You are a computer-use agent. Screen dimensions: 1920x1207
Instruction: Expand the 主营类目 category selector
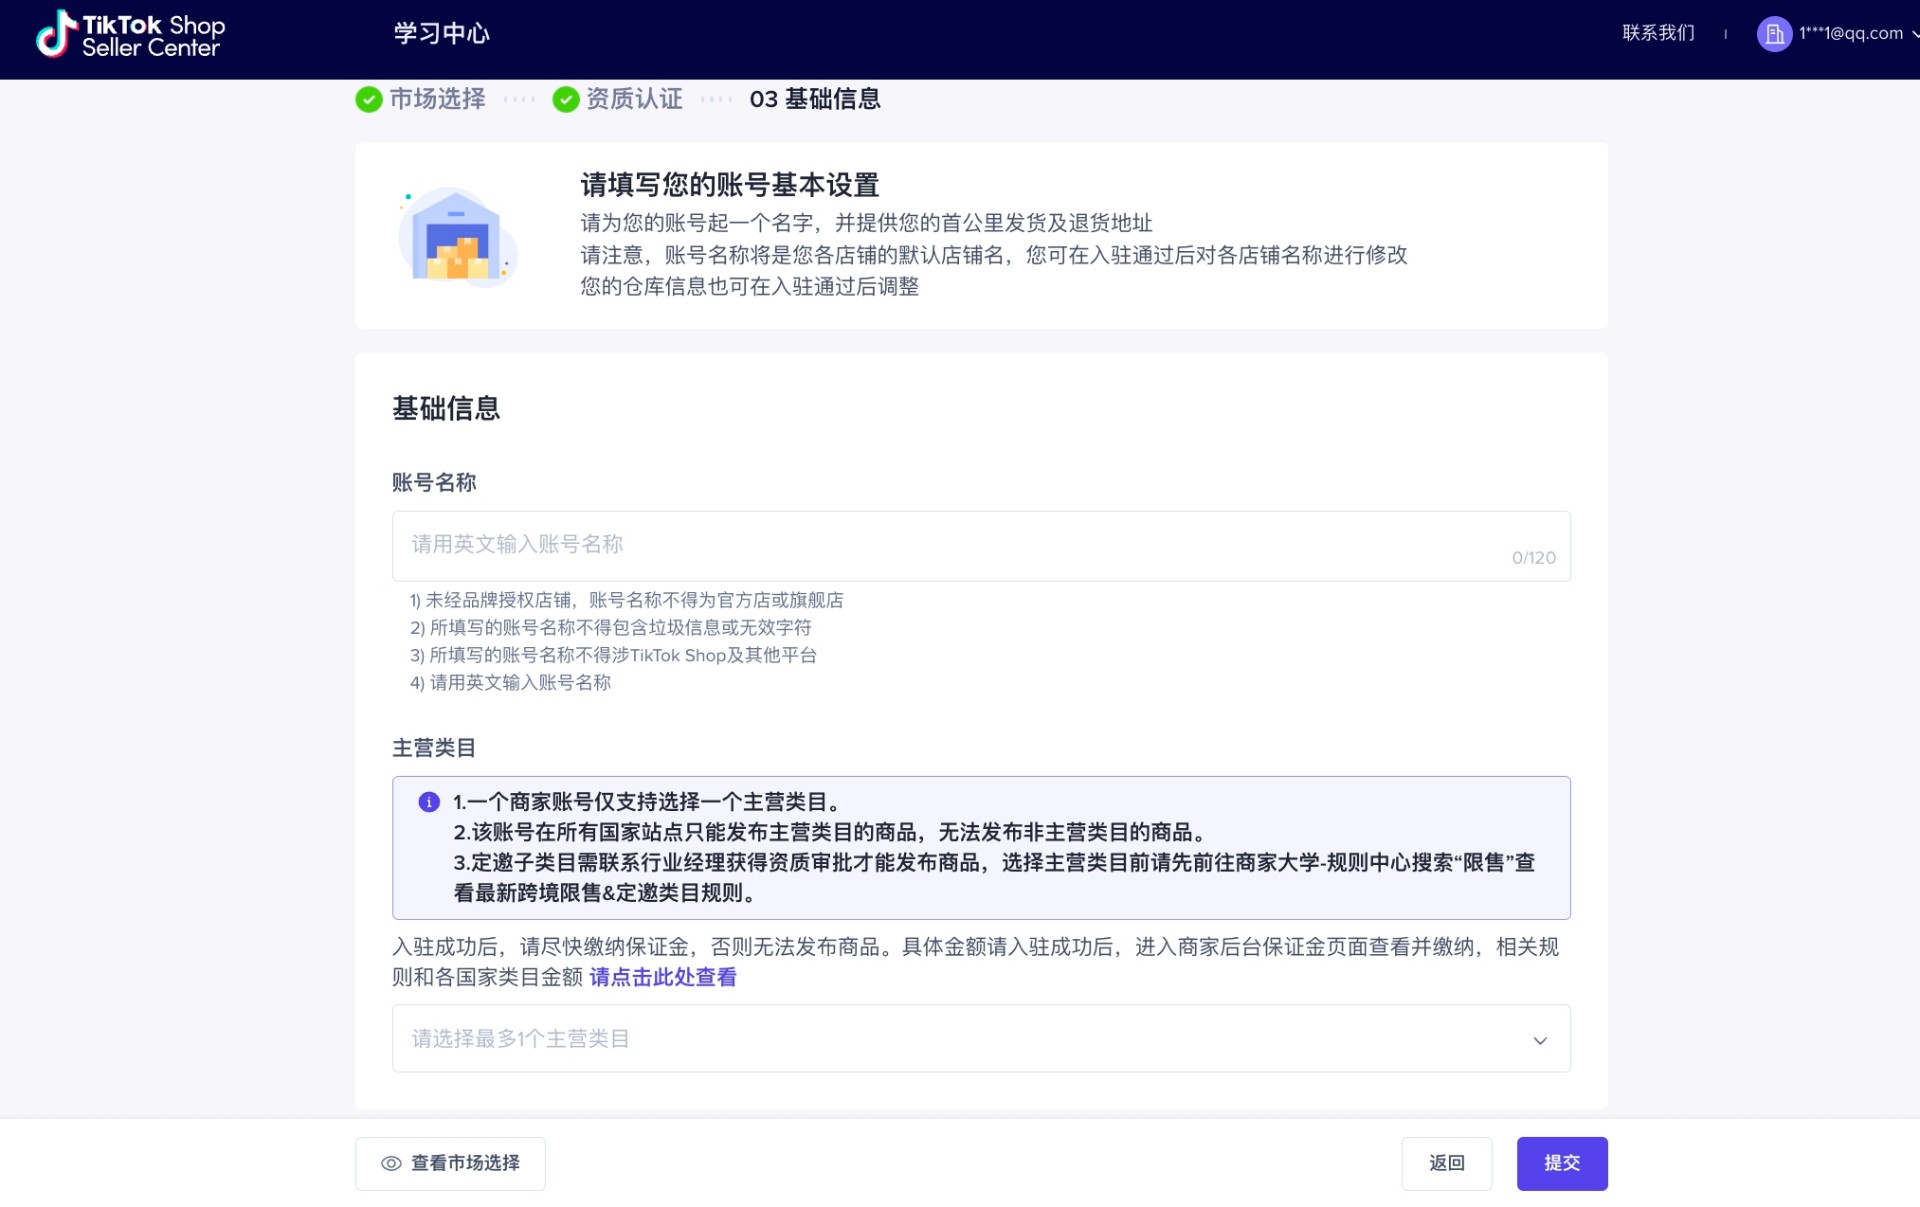980,1038
